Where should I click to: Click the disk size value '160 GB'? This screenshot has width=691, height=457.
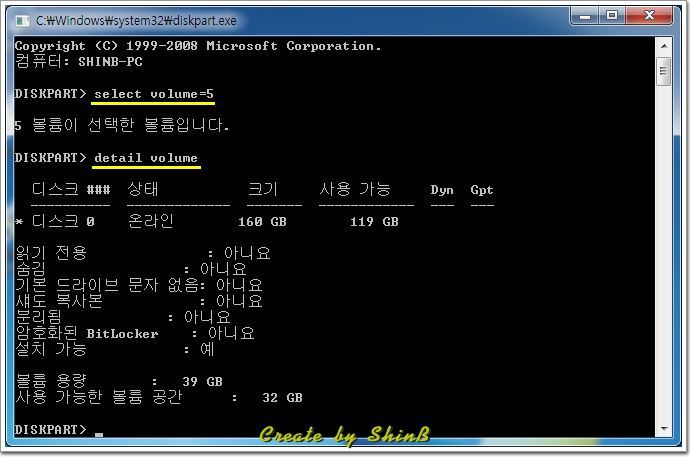tap(262, 222)
